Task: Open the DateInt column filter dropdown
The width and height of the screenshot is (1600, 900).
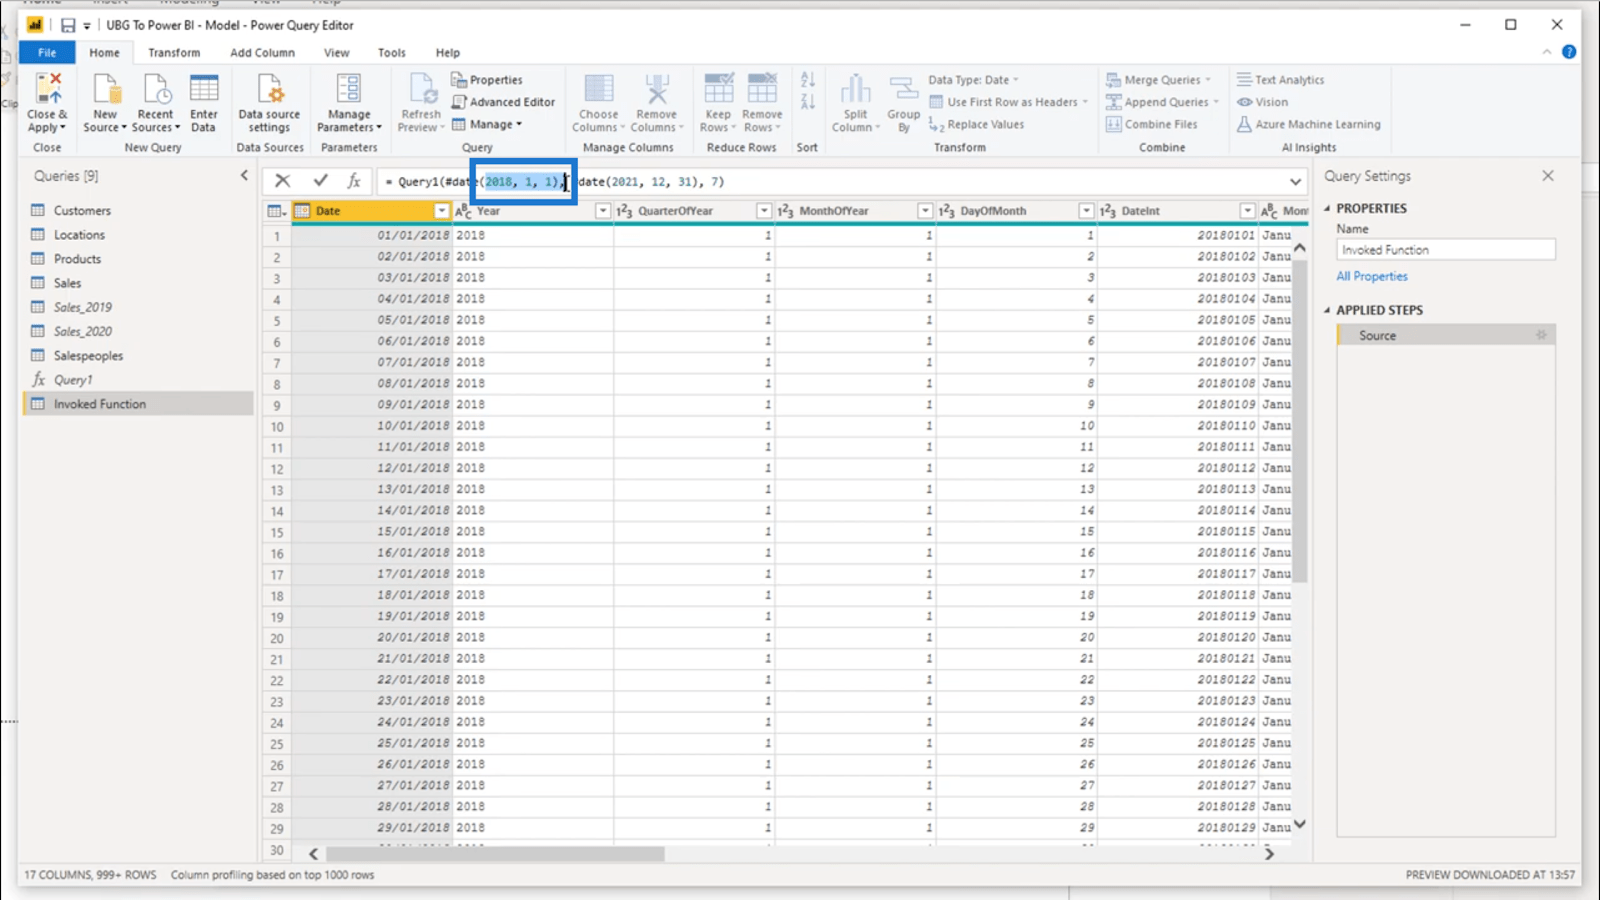Action: pos(1247,211)
